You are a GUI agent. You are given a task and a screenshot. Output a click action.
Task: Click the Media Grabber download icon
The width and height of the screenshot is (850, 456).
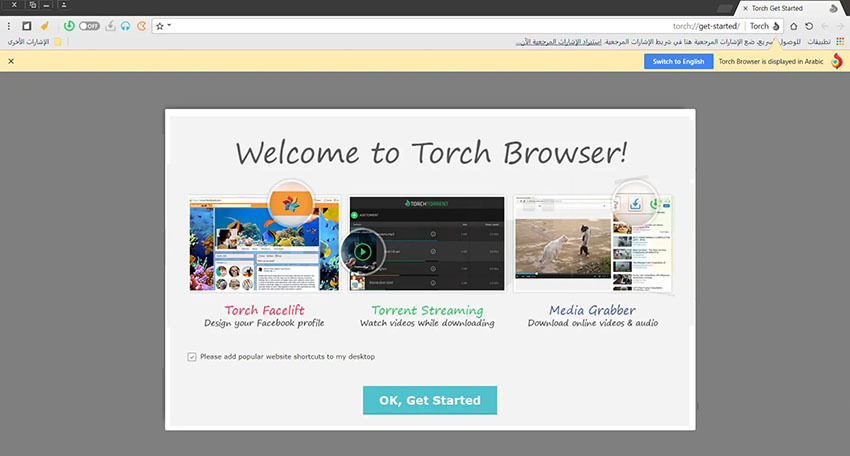pyautogui.click(x=110, y=25)
